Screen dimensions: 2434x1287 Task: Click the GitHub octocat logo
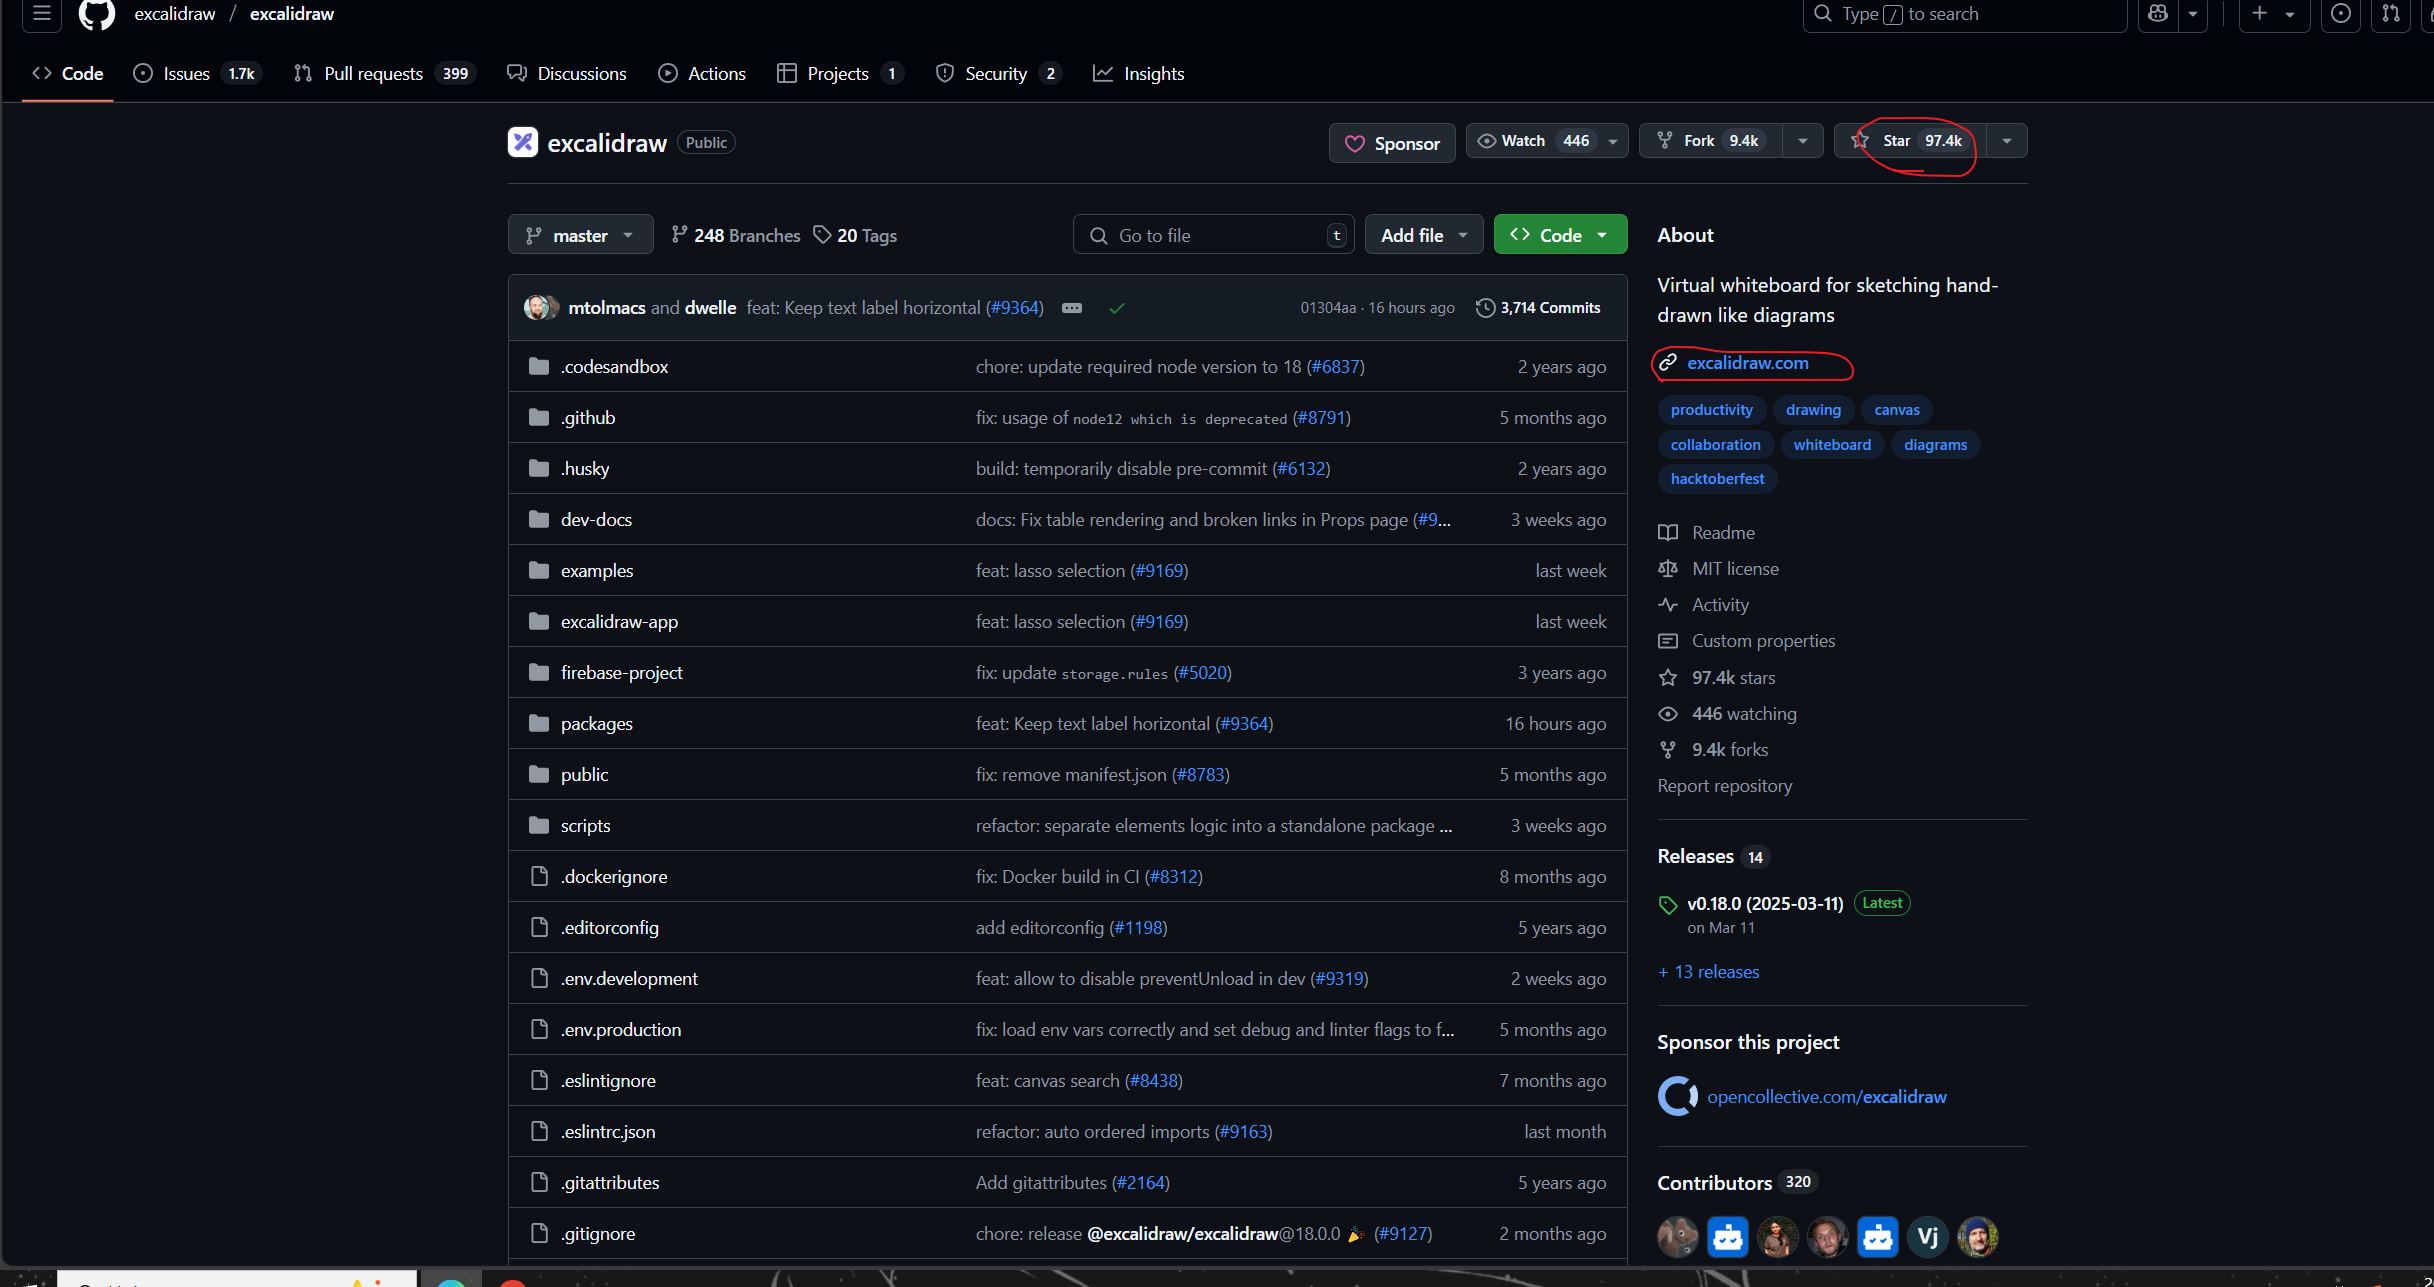(97, 14)
